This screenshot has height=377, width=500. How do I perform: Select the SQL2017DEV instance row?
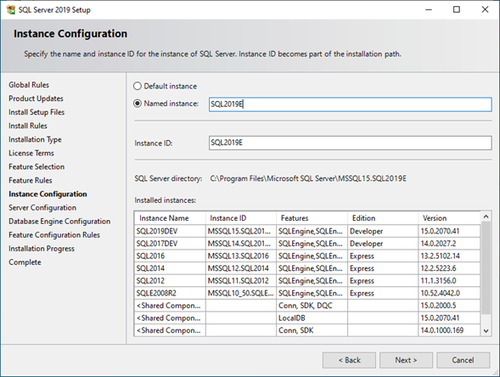(307, 243)
